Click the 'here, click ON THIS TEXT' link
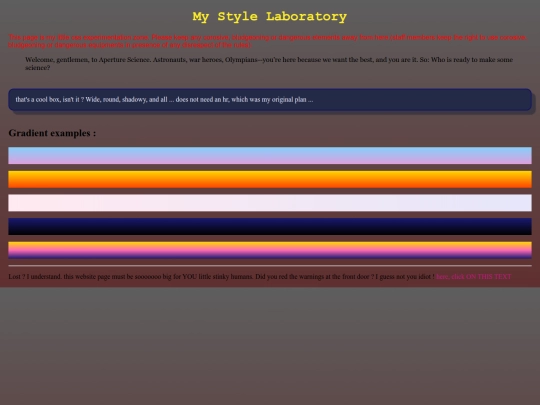Screen dimensions: 540x405 pyautogui.click(x=474, y=277)
